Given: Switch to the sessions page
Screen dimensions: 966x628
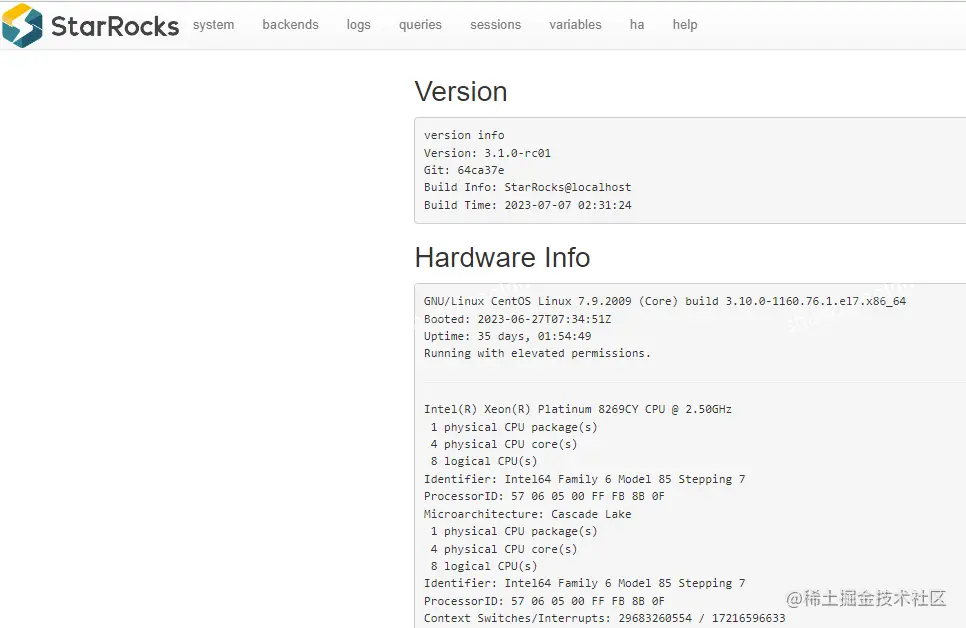Looking at the screenshot, I should coord(495,25).
